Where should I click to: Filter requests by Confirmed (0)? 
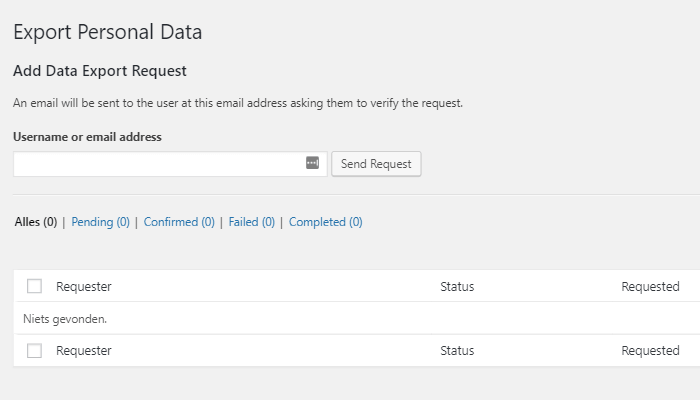click(179, 222)
